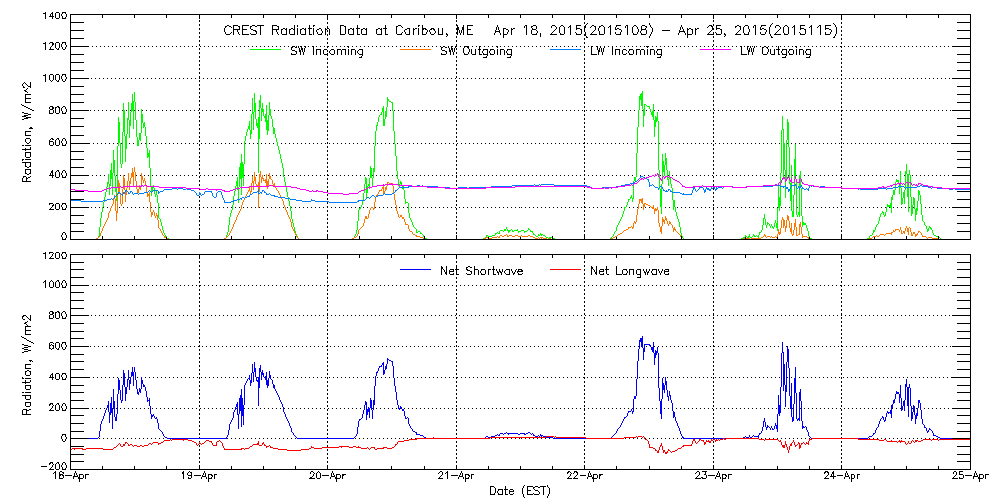1000x500 pixels.
Task: Click the 21-Apr date tick label
Action: [x=456, y=477]
